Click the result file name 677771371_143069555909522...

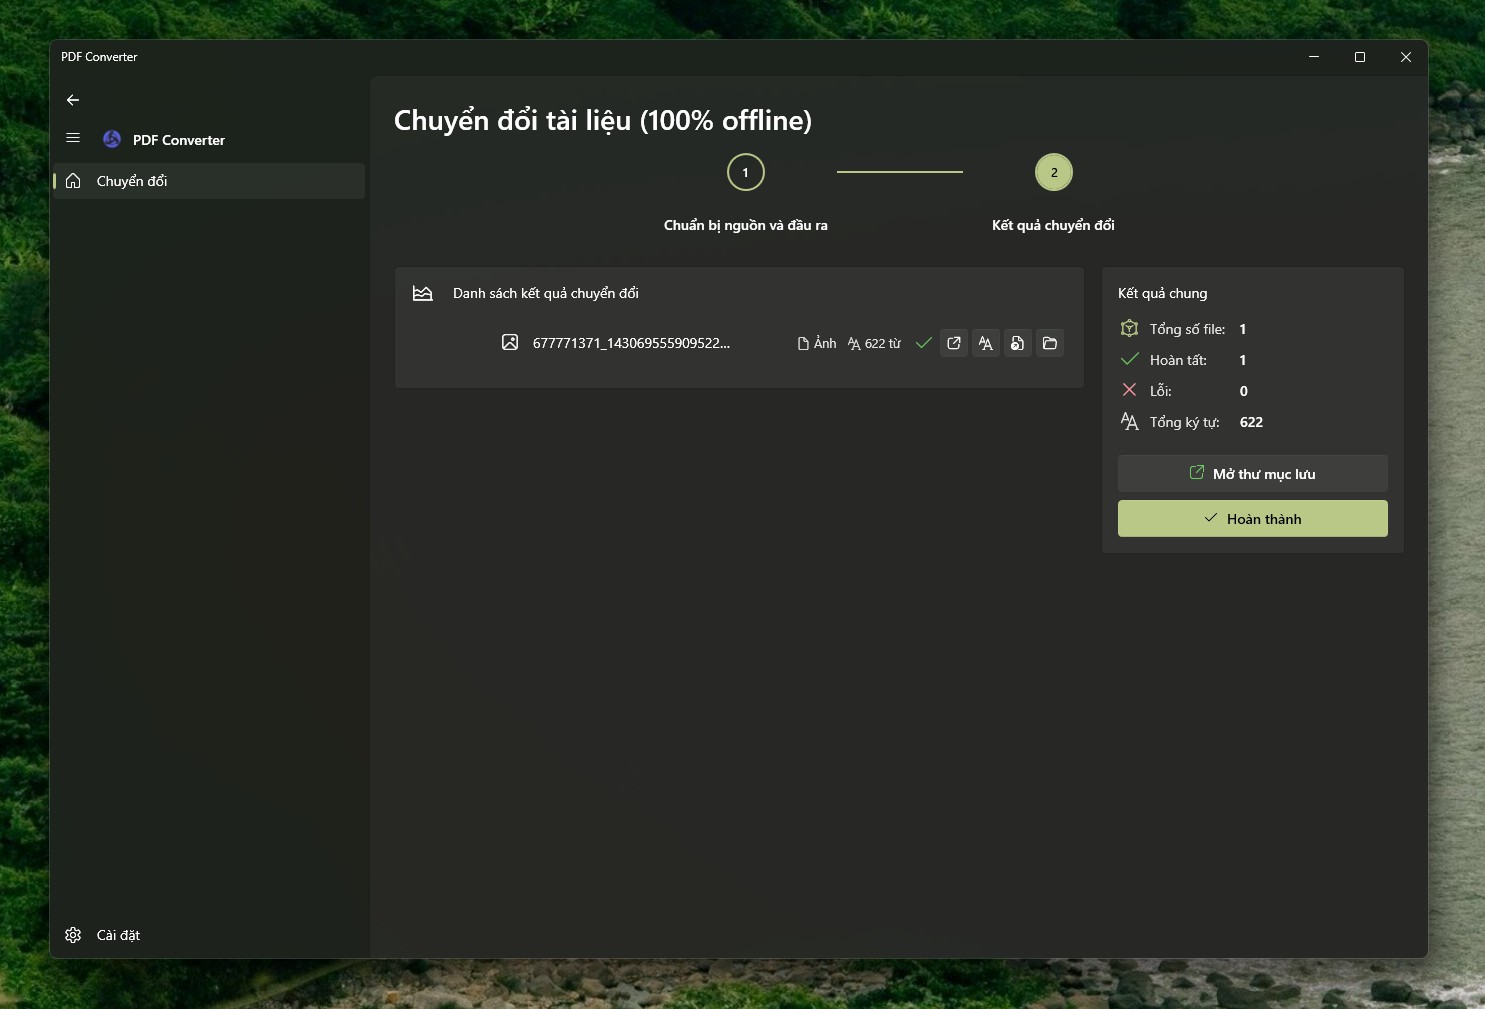click(x=631, y=343)
